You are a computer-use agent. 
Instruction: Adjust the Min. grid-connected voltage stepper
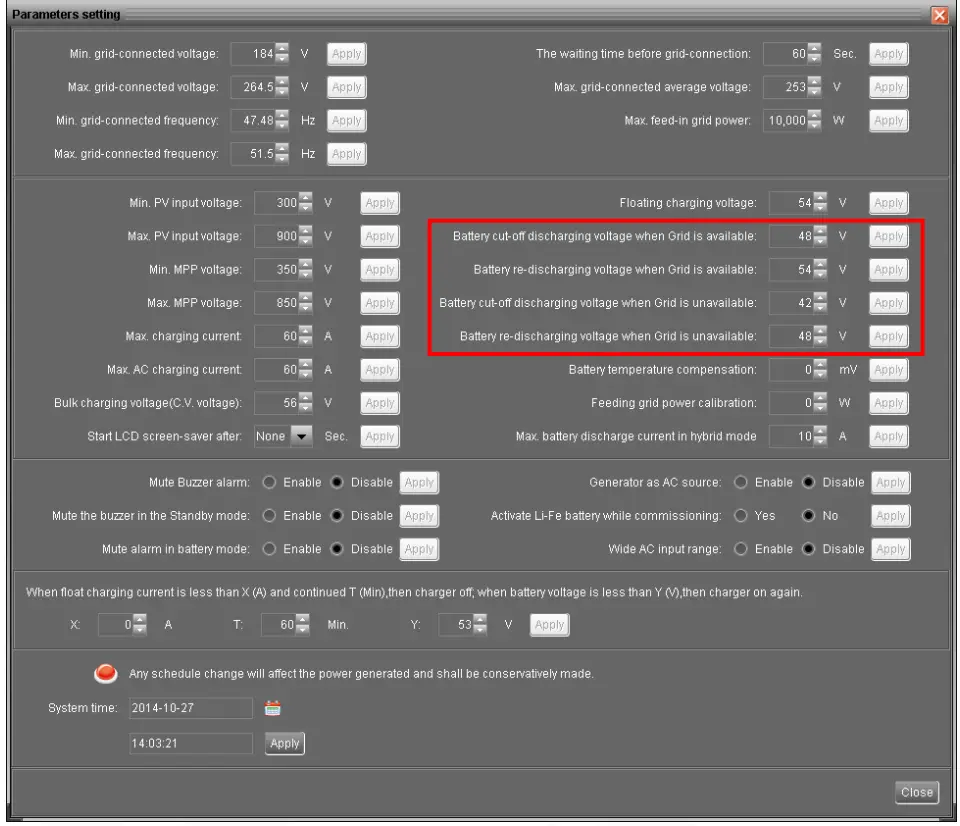tap(282, 54)
